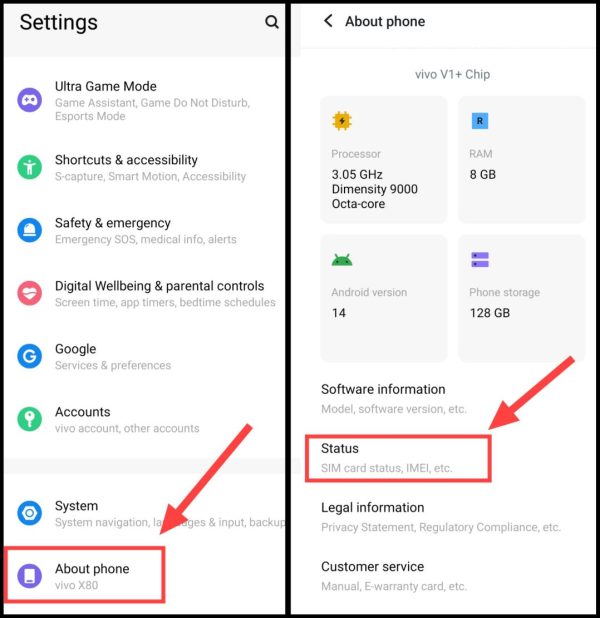Screen dimensions: 600x618
Task: Open Customer service entry
Action: (x=449, y=576)
